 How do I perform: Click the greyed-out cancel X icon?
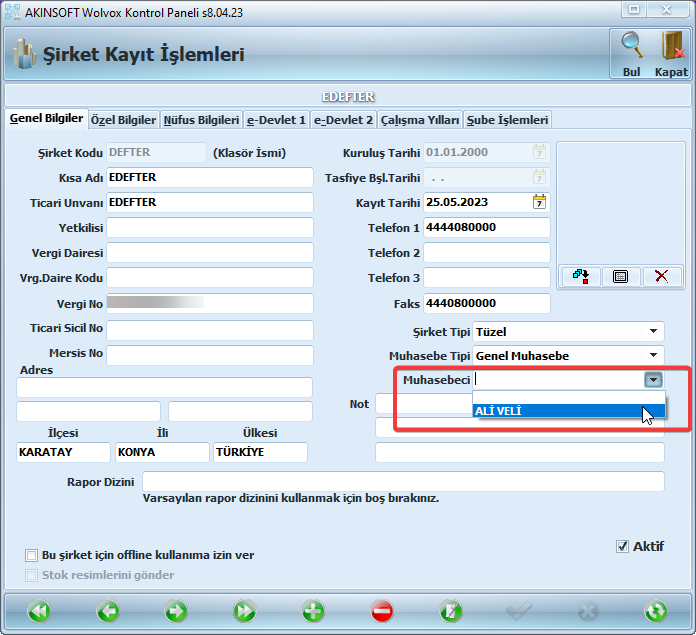click(588, 611)
